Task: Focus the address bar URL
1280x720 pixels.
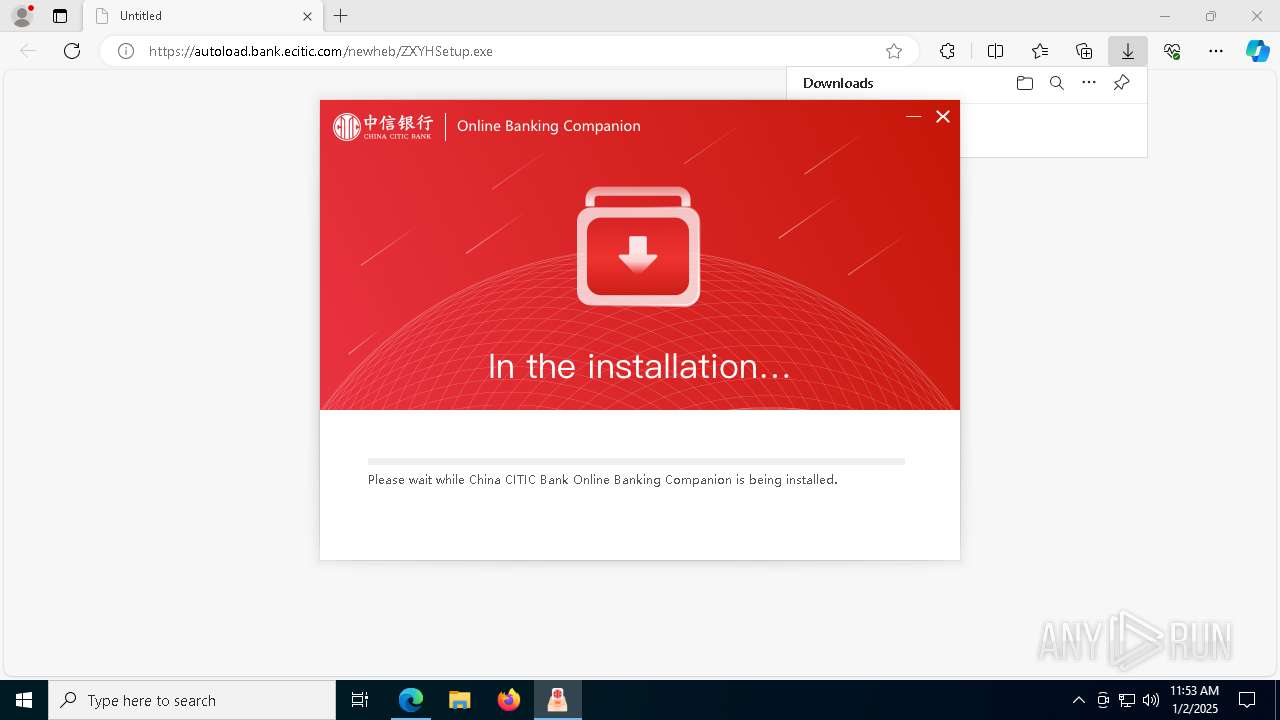Action: click(x=320, y=51)
